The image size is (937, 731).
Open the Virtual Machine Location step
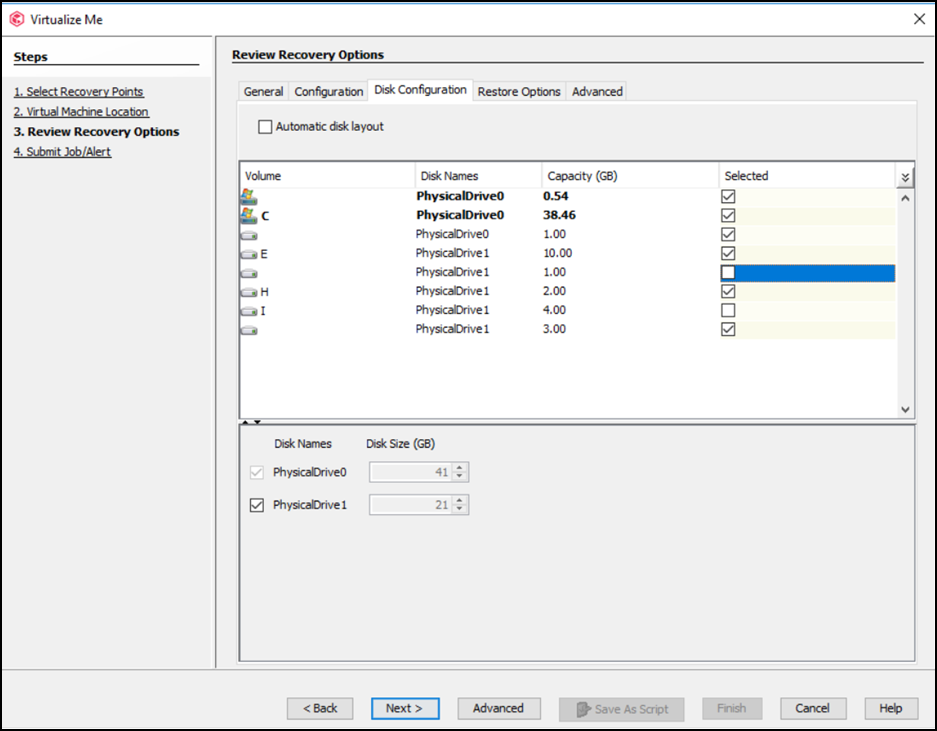(x=81, y=111)
